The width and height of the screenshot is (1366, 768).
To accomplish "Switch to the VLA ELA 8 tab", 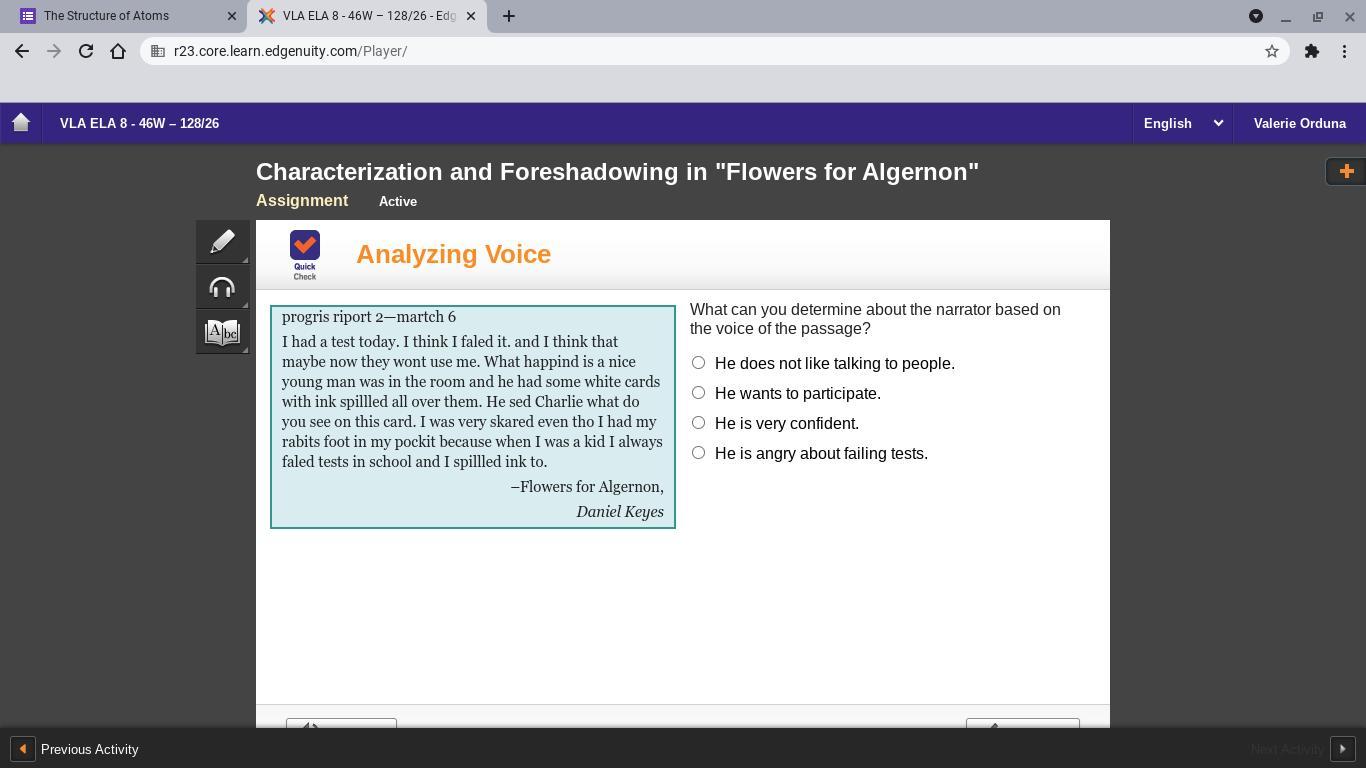I will 368,16.
